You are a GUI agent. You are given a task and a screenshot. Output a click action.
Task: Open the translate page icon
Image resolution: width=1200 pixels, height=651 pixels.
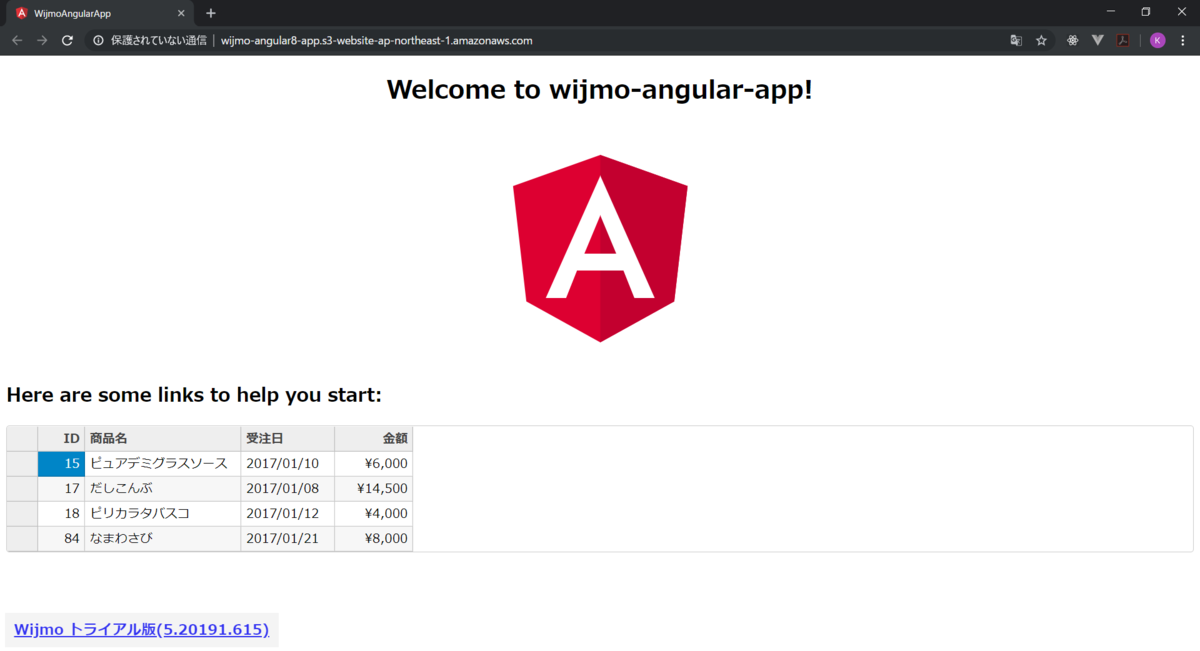1016,41
